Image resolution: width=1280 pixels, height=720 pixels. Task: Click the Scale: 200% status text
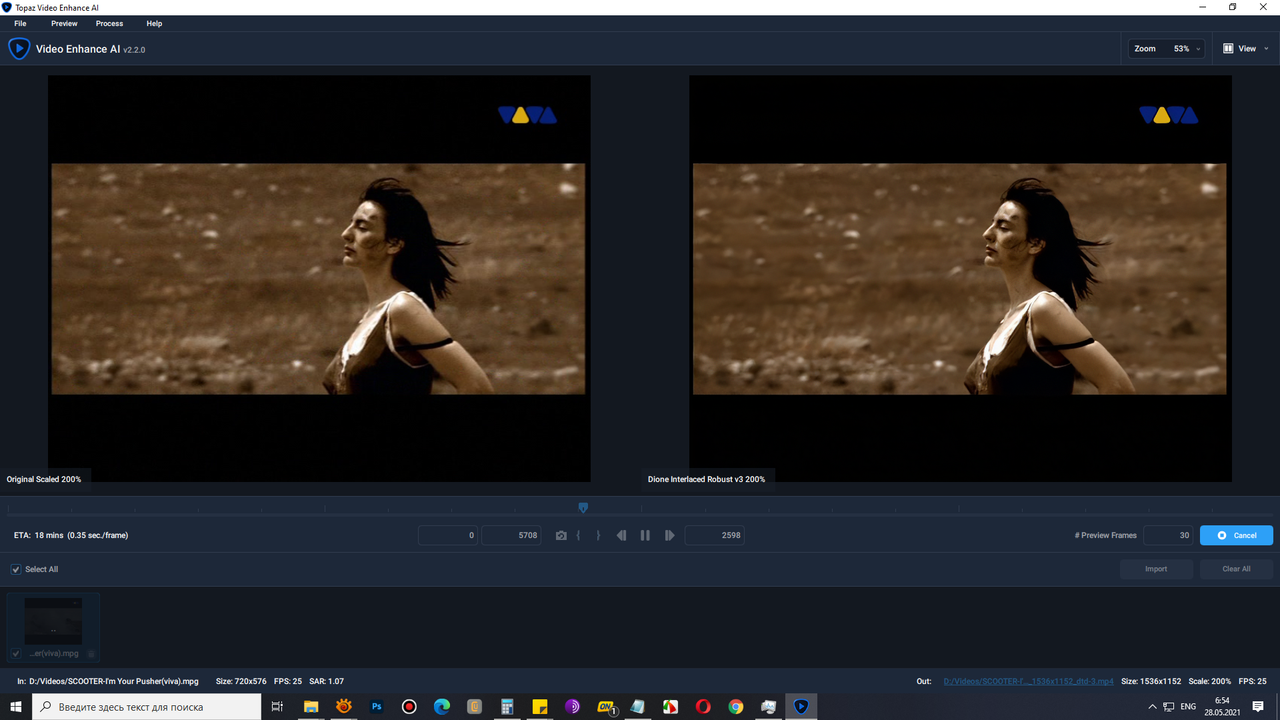1210,681
